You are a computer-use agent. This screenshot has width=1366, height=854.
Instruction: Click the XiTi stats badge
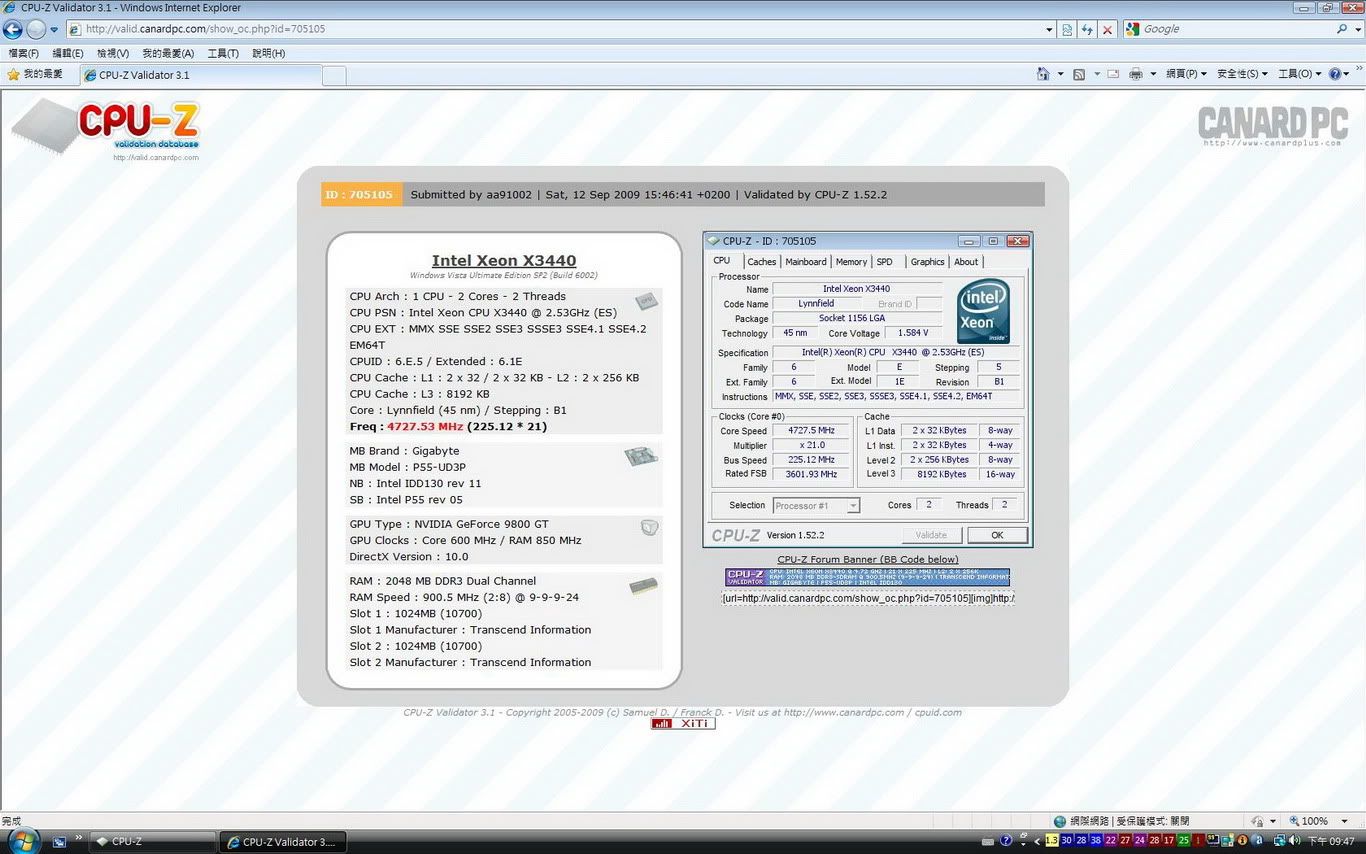point(683,723)
